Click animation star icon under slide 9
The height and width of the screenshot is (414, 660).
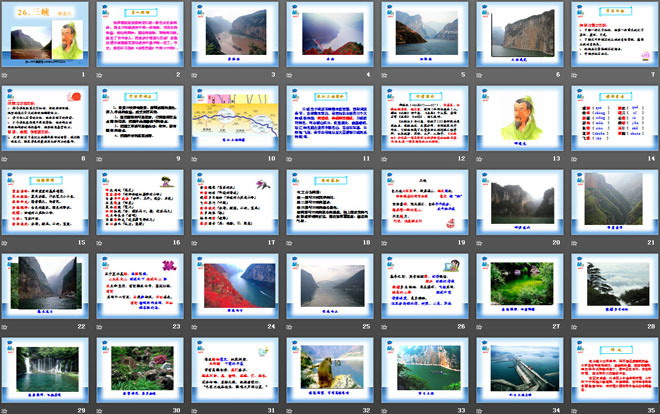point(100,159)
